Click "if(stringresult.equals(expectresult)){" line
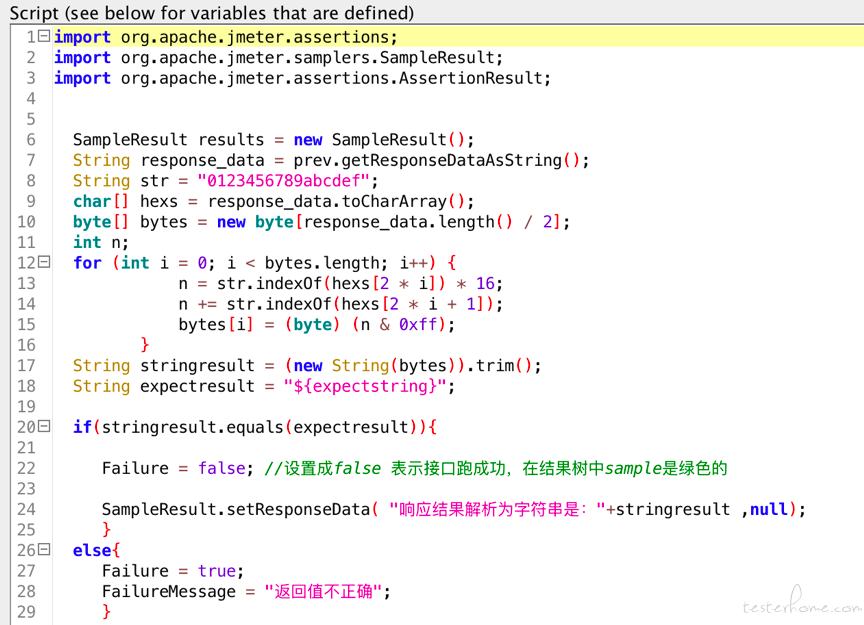This screenshot has width=864, height=625. click(x=255, y=427)
